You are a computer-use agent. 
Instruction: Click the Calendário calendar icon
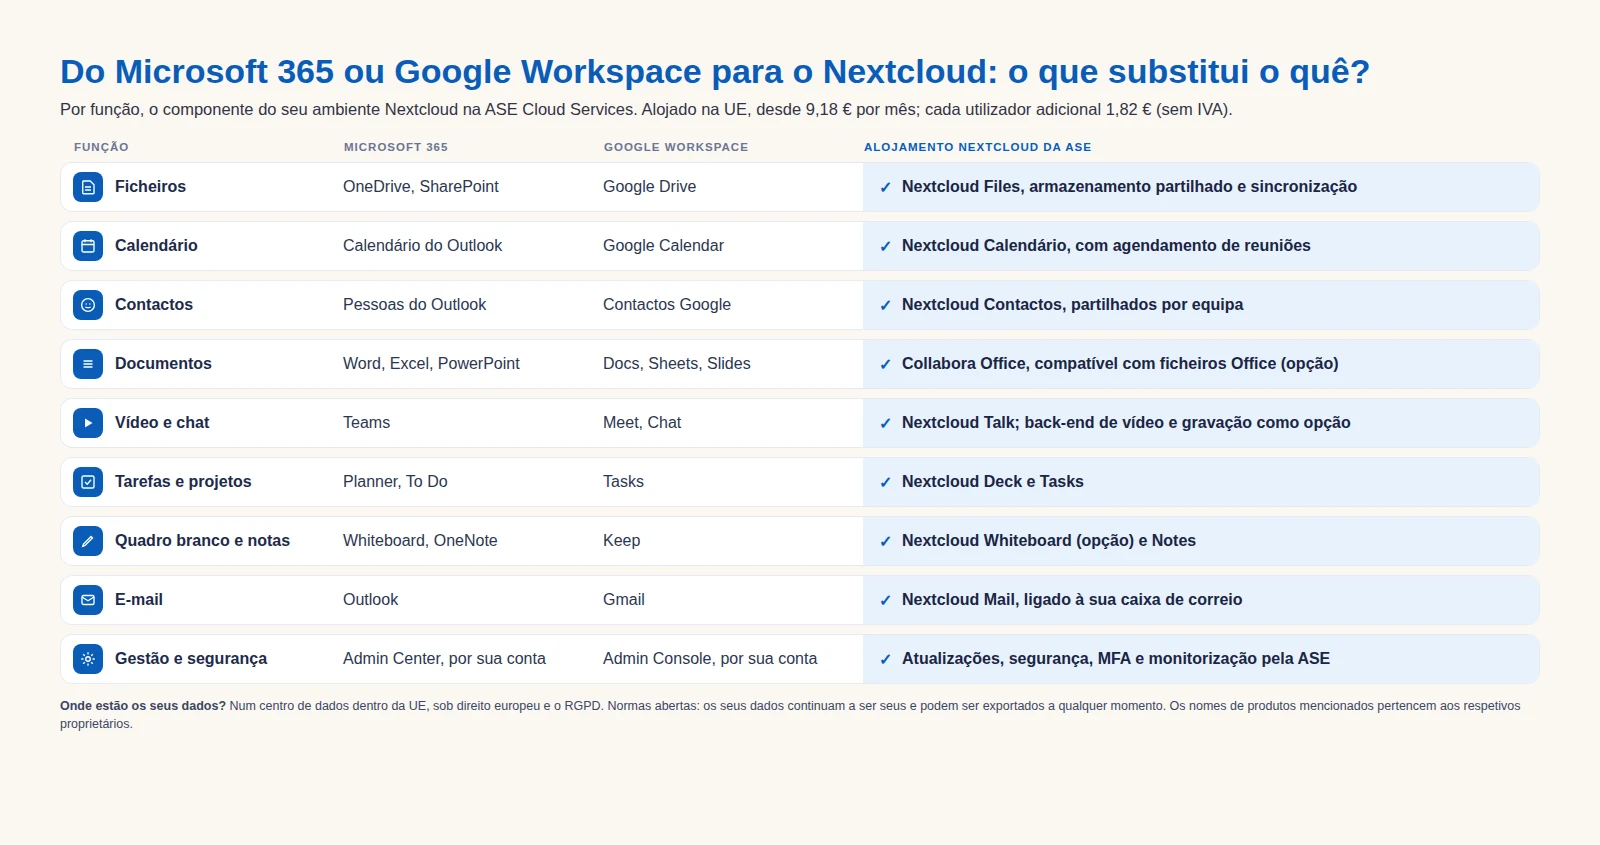[88, 246]
